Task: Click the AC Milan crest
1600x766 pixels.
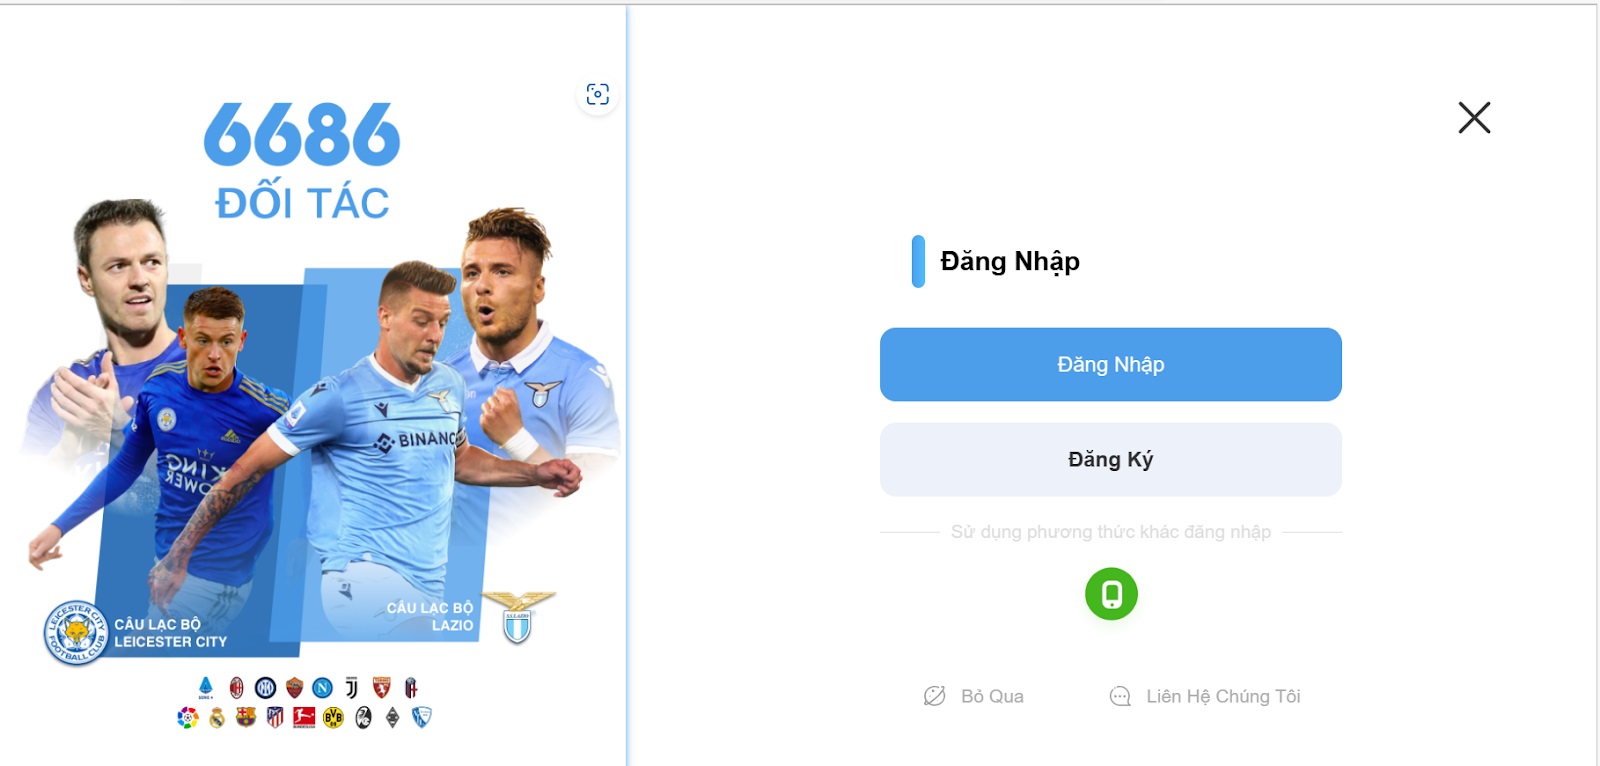Action: point(237,688)
